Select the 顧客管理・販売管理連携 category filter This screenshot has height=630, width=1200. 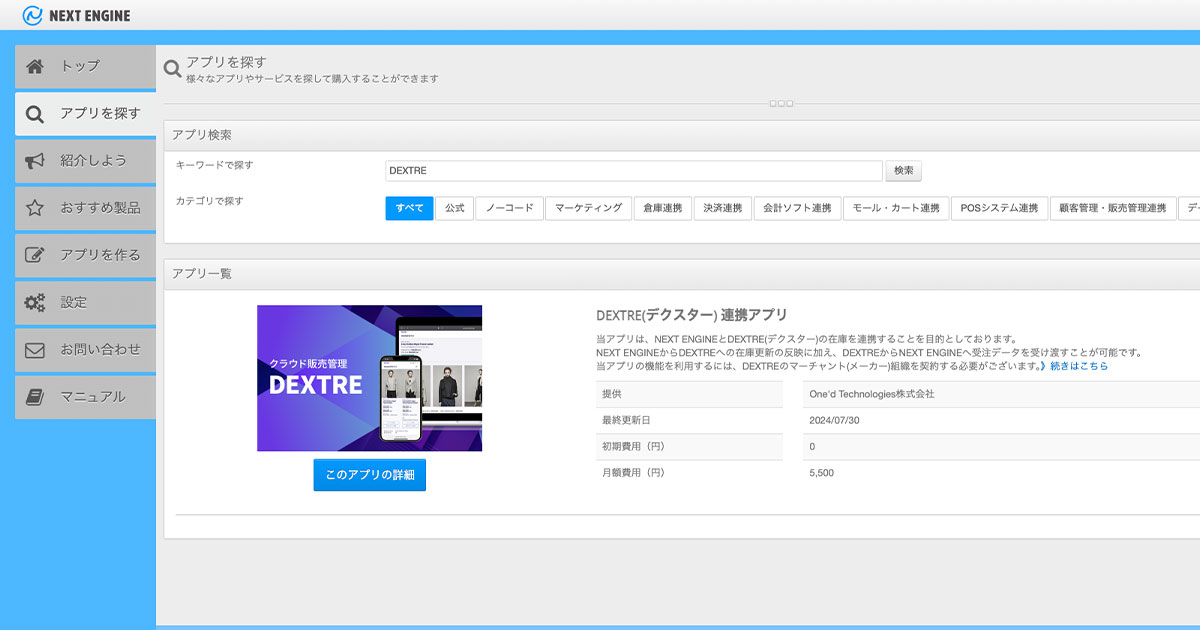(1113, 208)
